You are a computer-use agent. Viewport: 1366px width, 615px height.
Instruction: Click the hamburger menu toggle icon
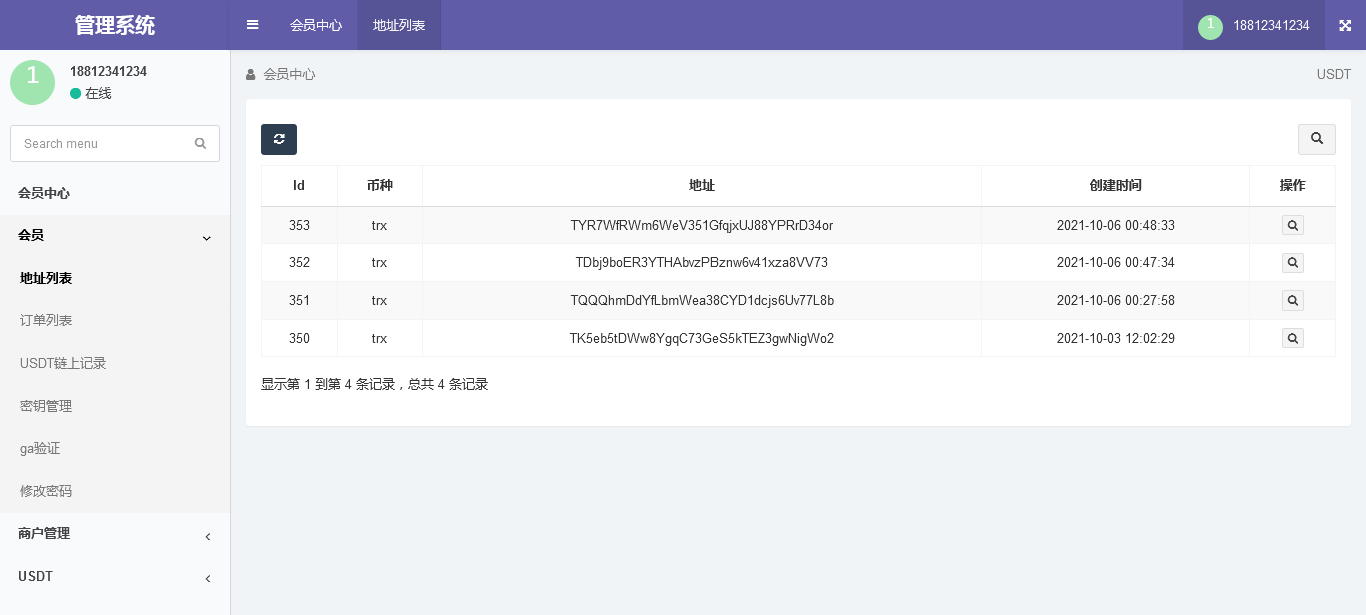[x=253, y=25]
